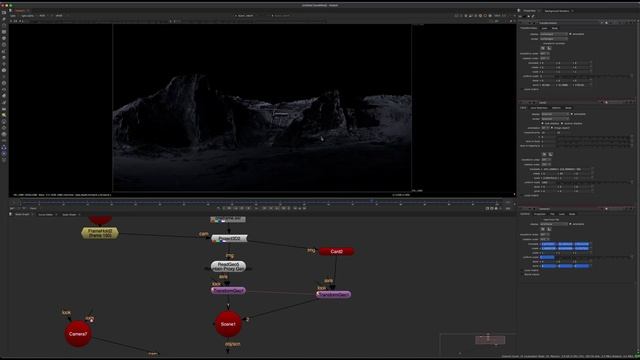This screenshot has height=360, width=640.
Task: Switch to the Dope Sheet tab
Action: click(69, 214)
